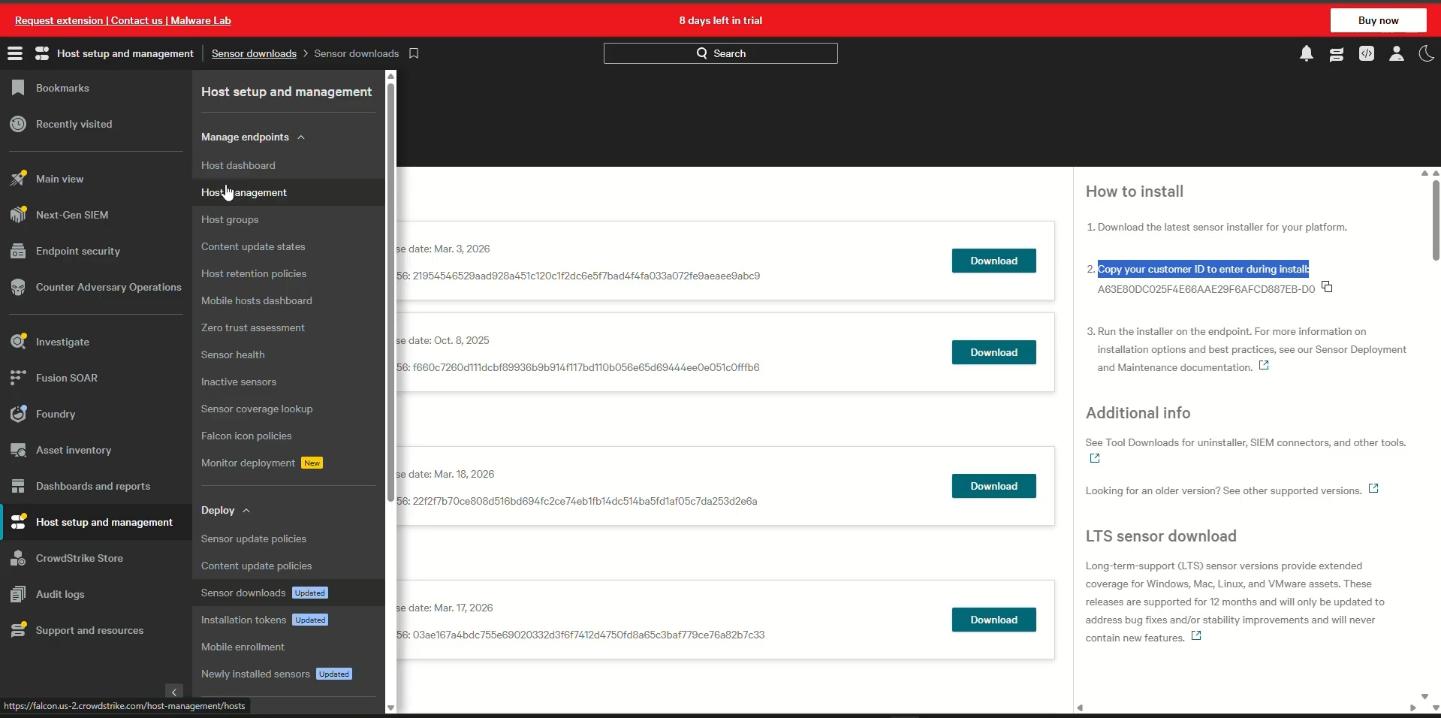Image resolution: width=1441 pixels, height=718 pixels.
Task: Click the Sensor downloads breadcrumb link
Action: point(254,54)
